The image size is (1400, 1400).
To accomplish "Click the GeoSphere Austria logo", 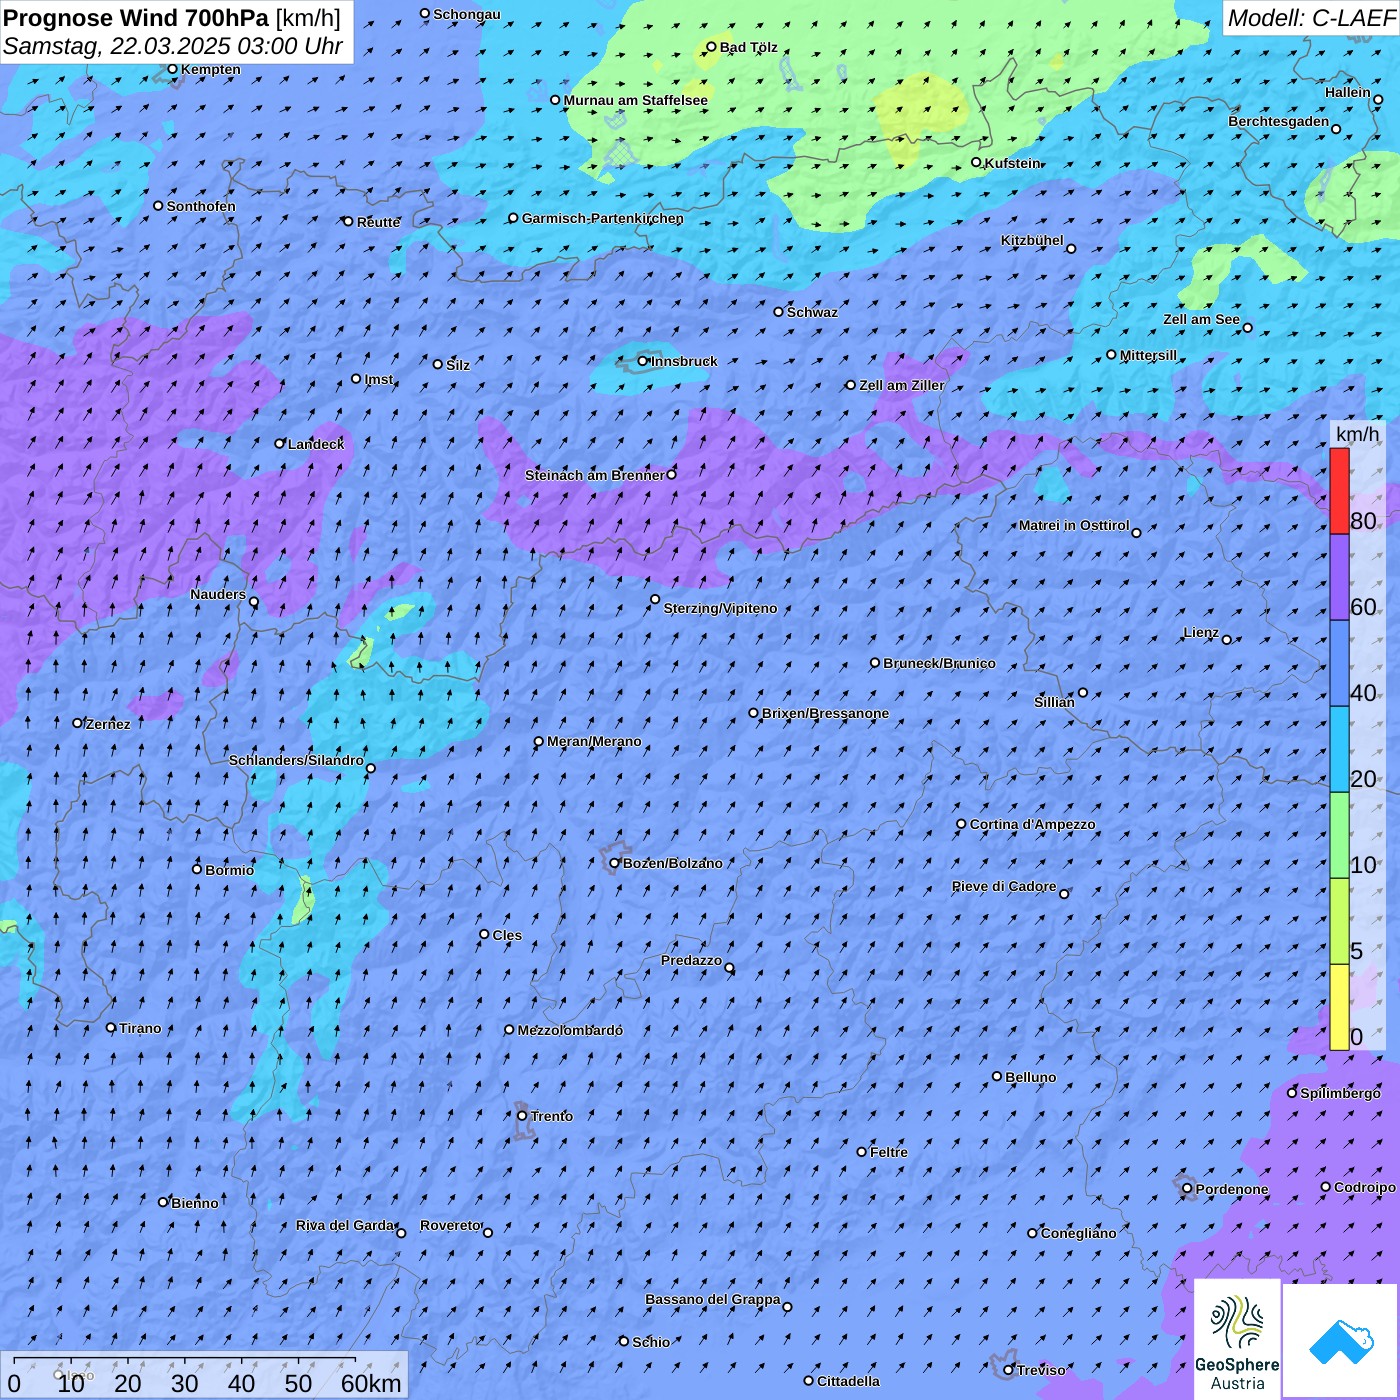I will pyautogui.click(x=1238, y=1339).
